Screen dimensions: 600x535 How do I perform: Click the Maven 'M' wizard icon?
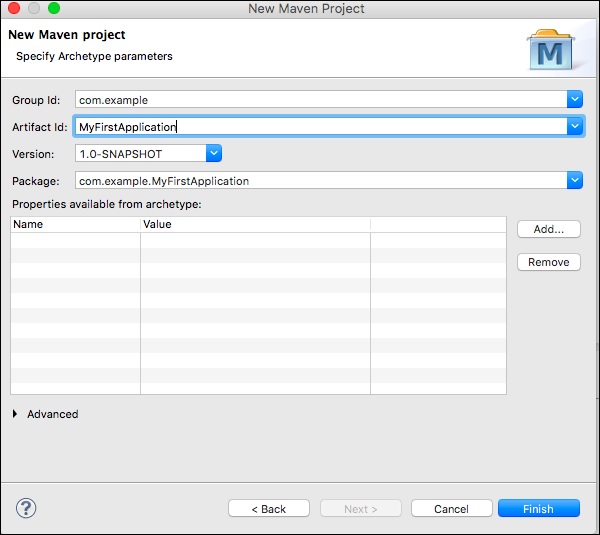pos(551,52)
